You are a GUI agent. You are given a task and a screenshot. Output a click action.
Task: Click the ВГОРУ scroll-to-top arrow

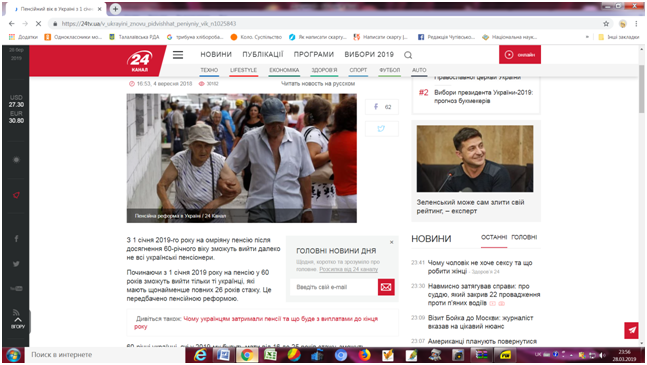pos(18,323)
